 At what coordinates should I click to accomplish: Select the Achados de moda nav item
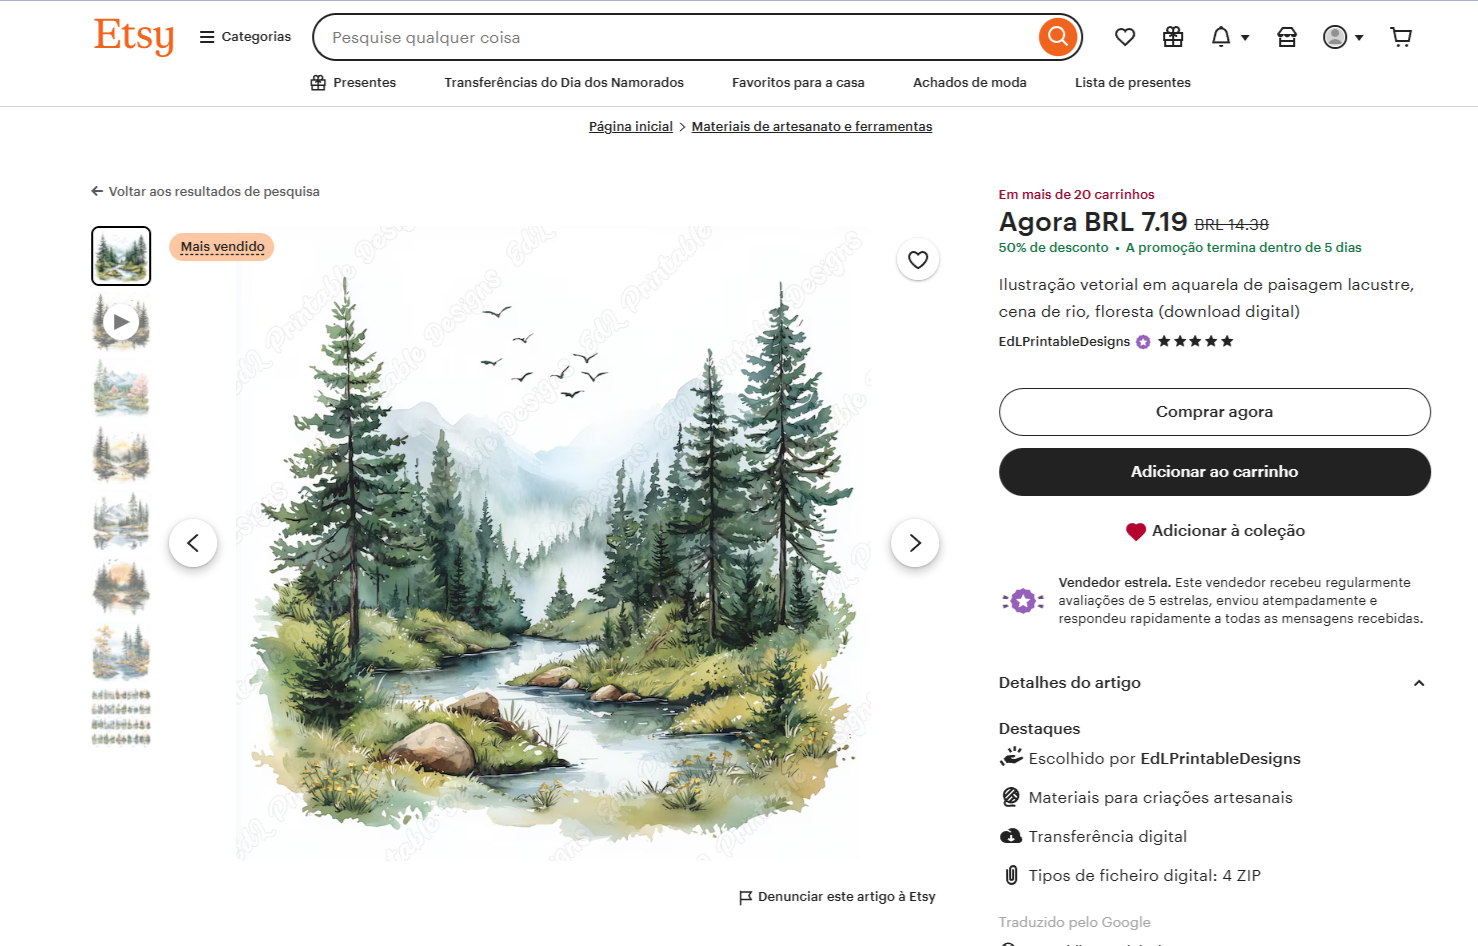(969, 82)
